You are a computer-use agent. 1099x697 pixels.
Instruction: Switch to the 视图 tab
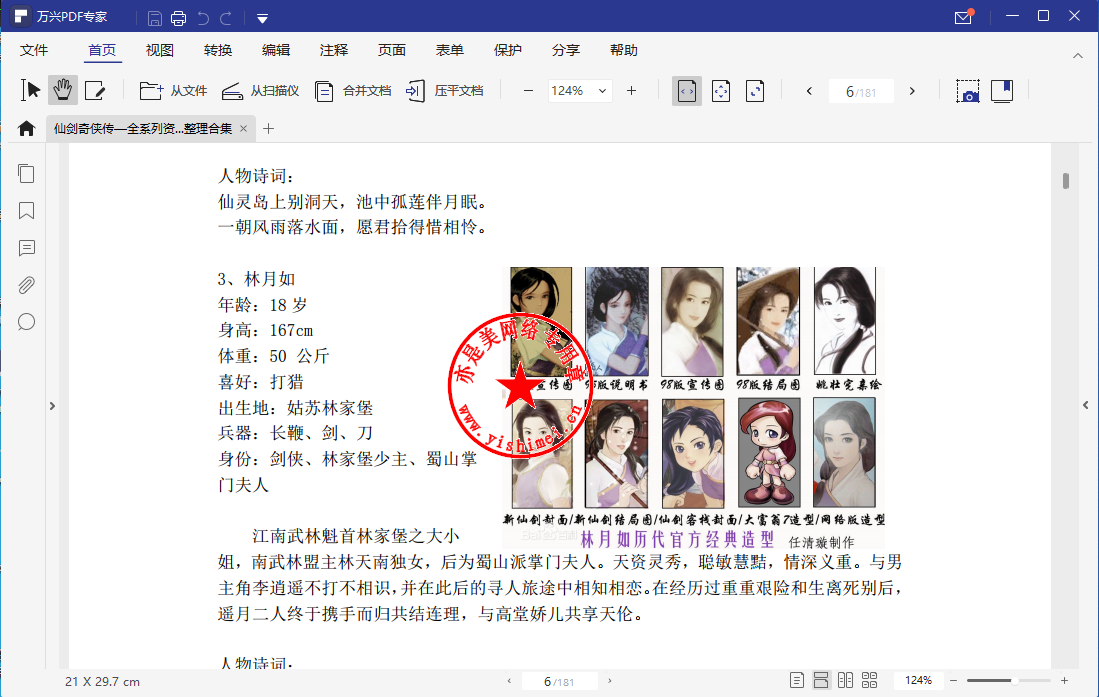[160, 50]
